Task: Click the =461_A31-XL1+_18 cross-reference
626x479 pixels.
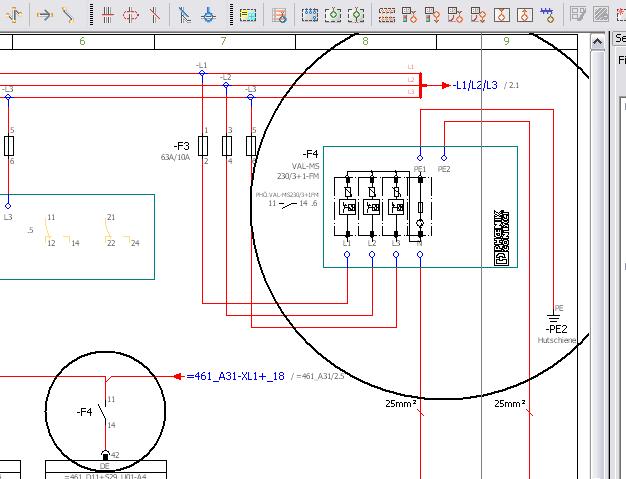Action: click(x=236, y=376)
